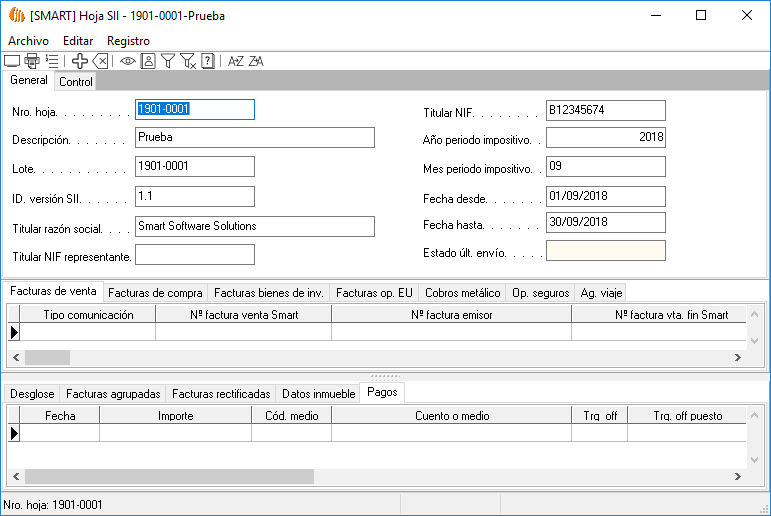Add a new record with plus icon
Image resolution: width=771 pixels, height=516 pixels.
coord(80,61)
